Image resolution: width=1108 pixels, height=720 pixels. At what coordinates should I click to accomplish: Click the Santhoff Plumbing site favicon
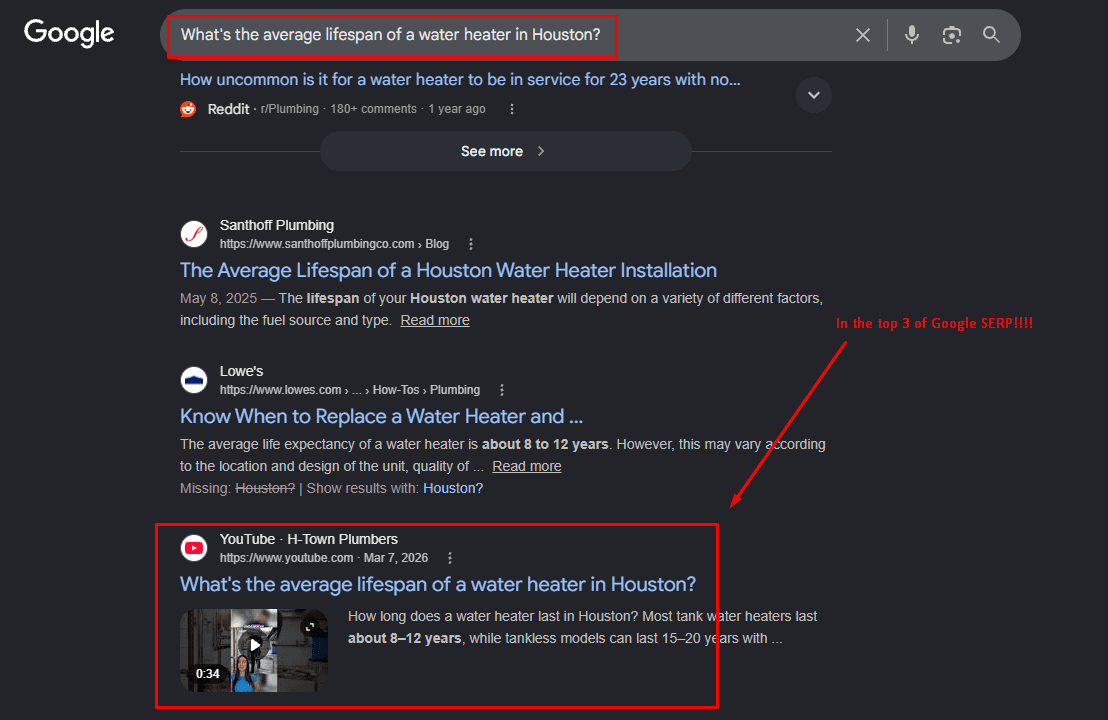point(194,234)
